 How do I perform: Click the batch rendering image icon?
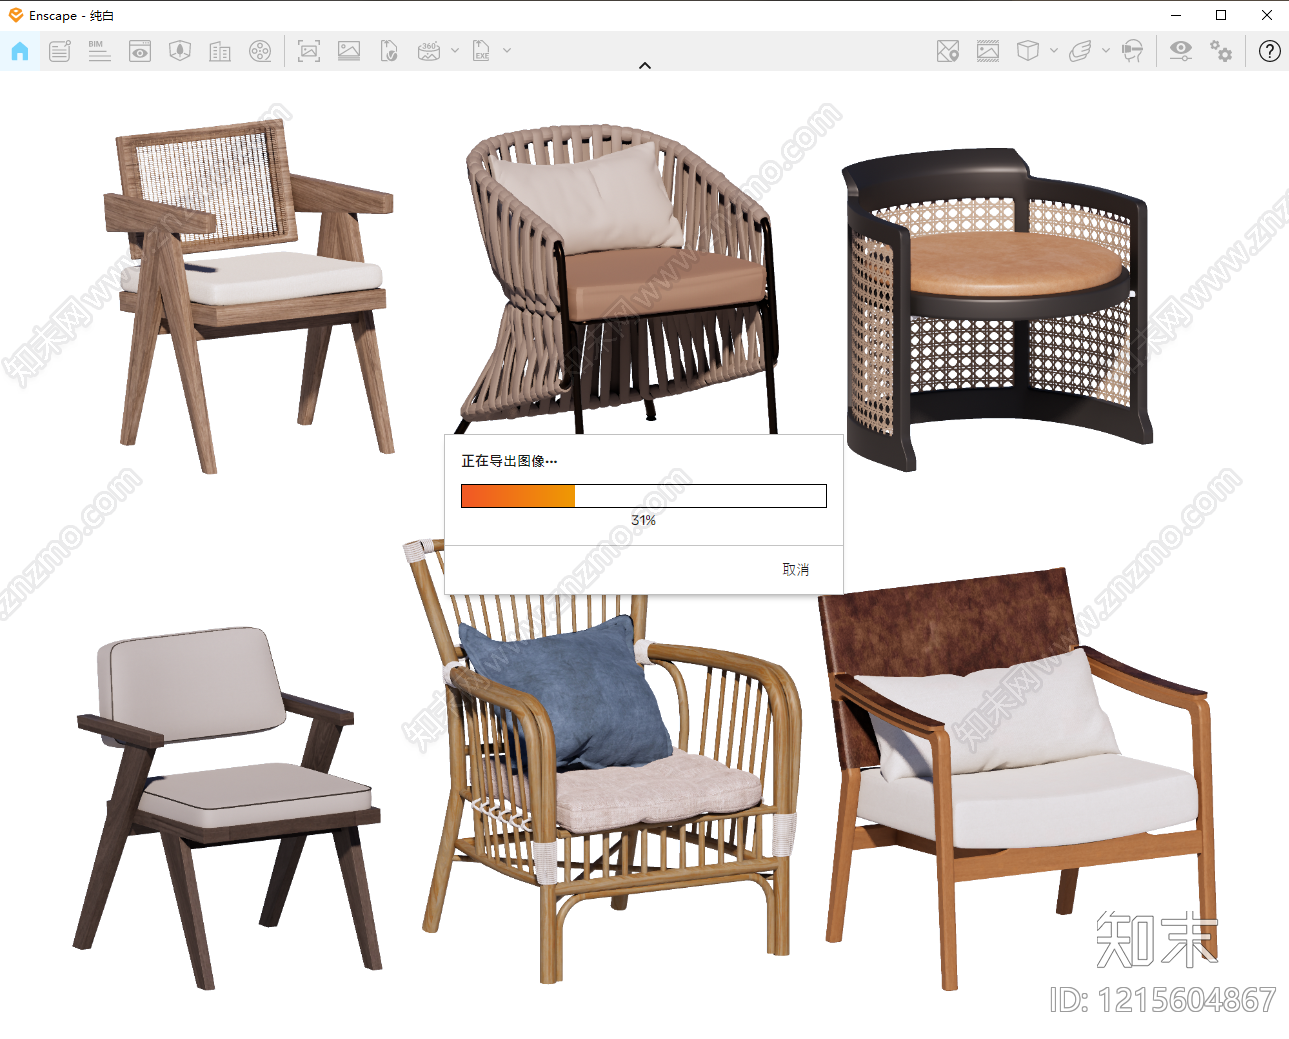click(349, 51)
